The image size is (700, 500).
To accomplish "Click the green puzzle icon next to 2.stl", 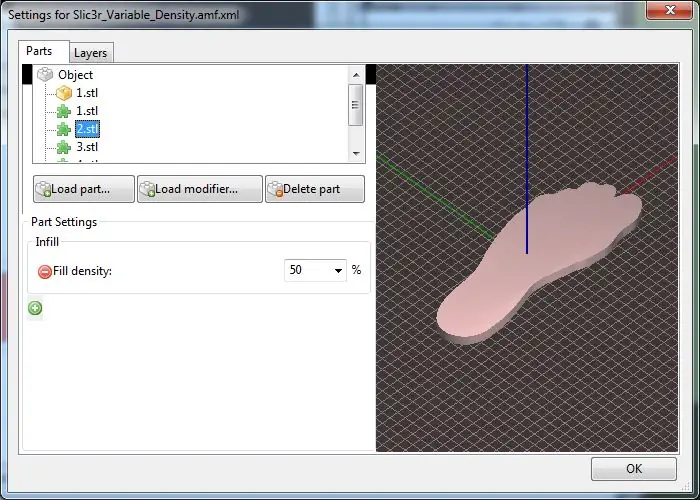I will point(64,129).
